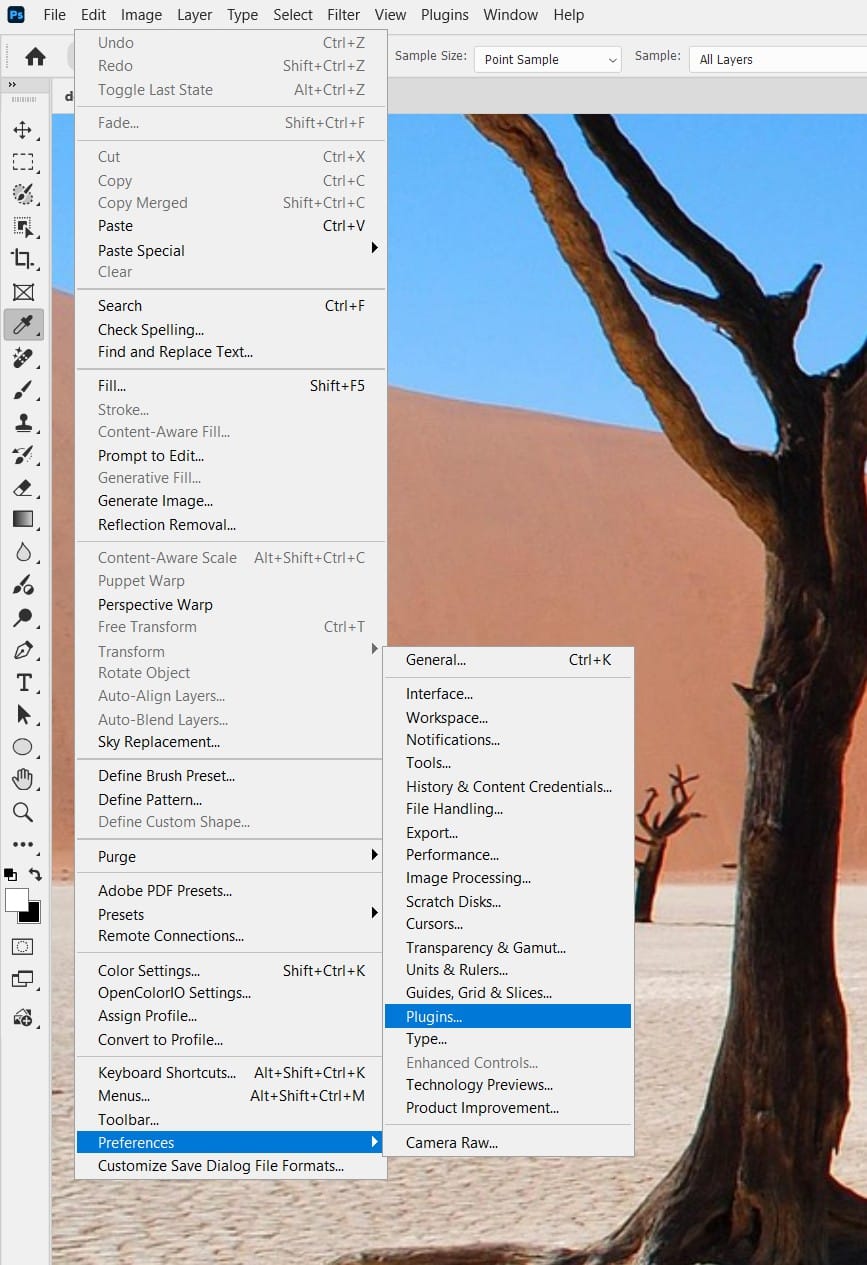
Task: Select the Spot Healing Brush tool
Action: 23,357
